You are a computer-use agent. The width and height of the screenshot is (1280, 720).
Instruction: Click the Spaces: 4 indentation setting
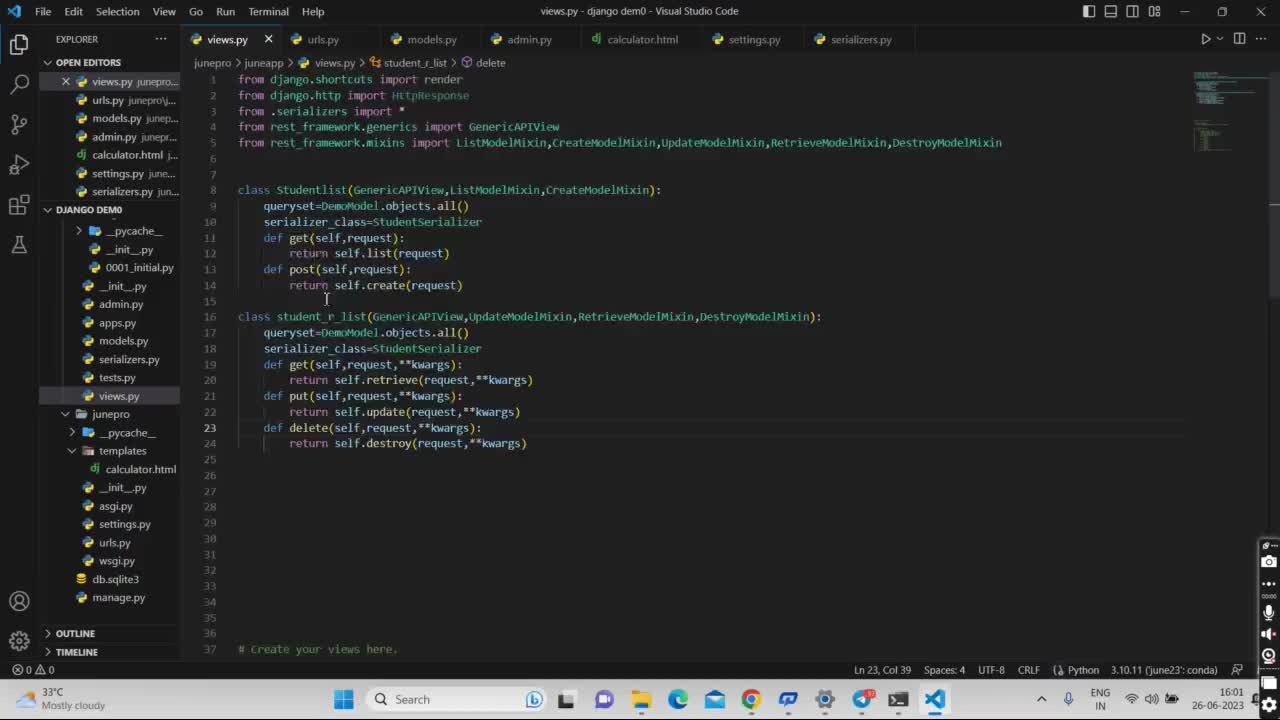click(944, 670)
